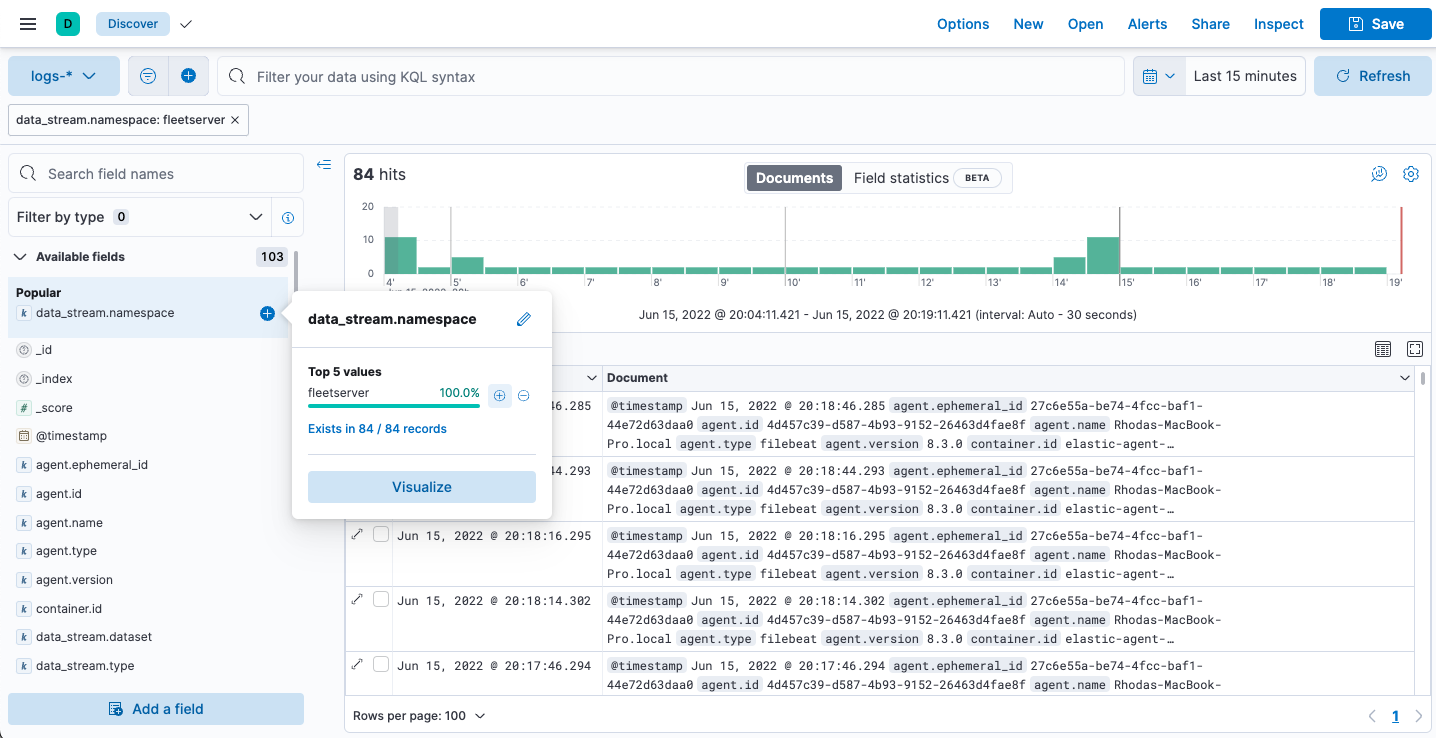Viewport: 1436px width, 738px height.
Task: Open the logs-* data view selector
Action: pyautogui.click(x=63, y=75)
